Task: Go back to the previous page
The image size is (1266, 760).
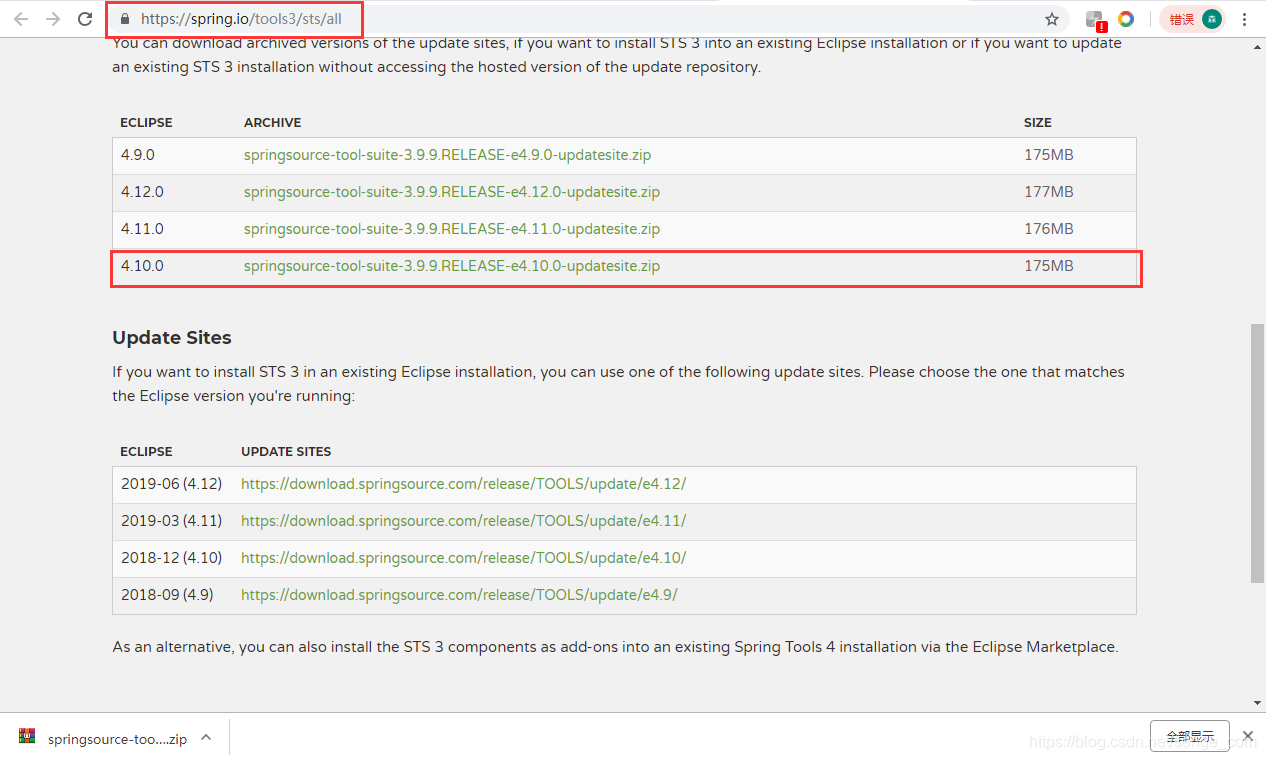Action: 21,19
